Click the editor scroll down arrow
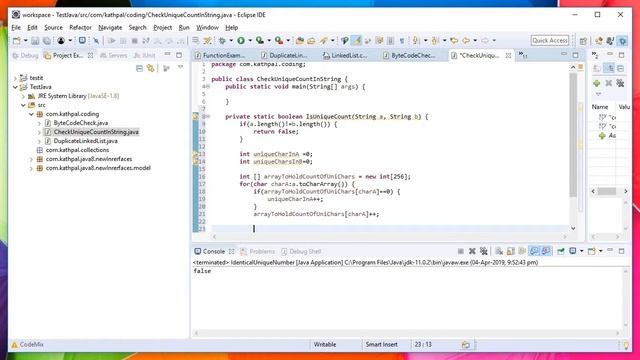The height and width of the screenshot is (360, 640). [x=573, y=229]
